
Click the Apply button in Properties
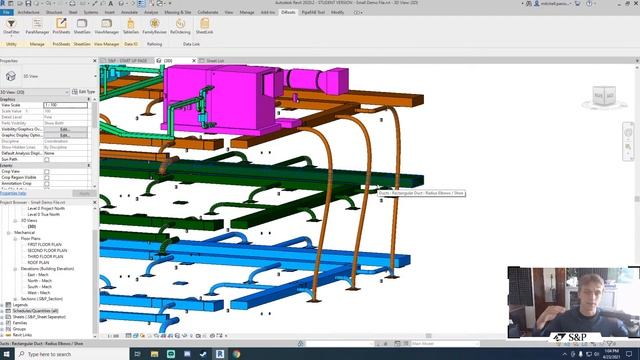(x=84, y=193)
